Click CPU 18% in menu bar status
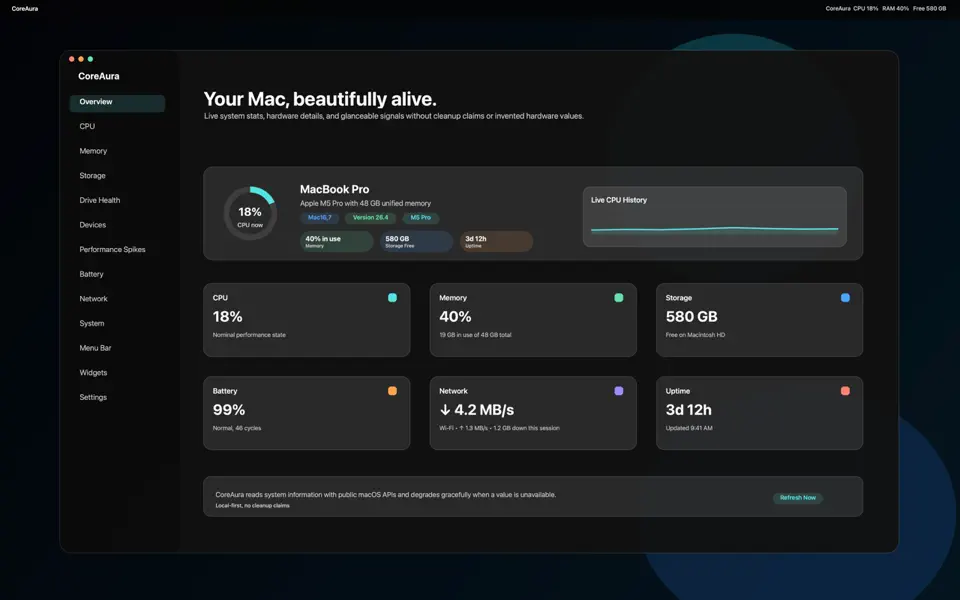 (x=866, y=9)
